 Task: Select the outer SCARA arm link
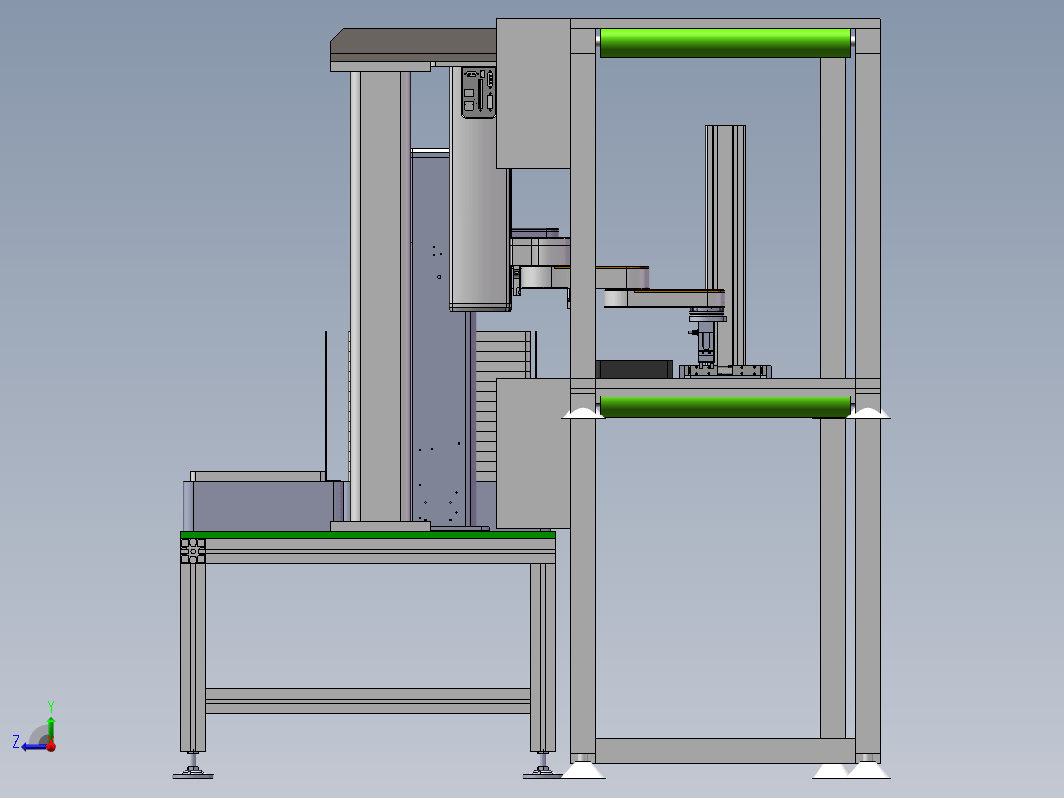point(664,299)
